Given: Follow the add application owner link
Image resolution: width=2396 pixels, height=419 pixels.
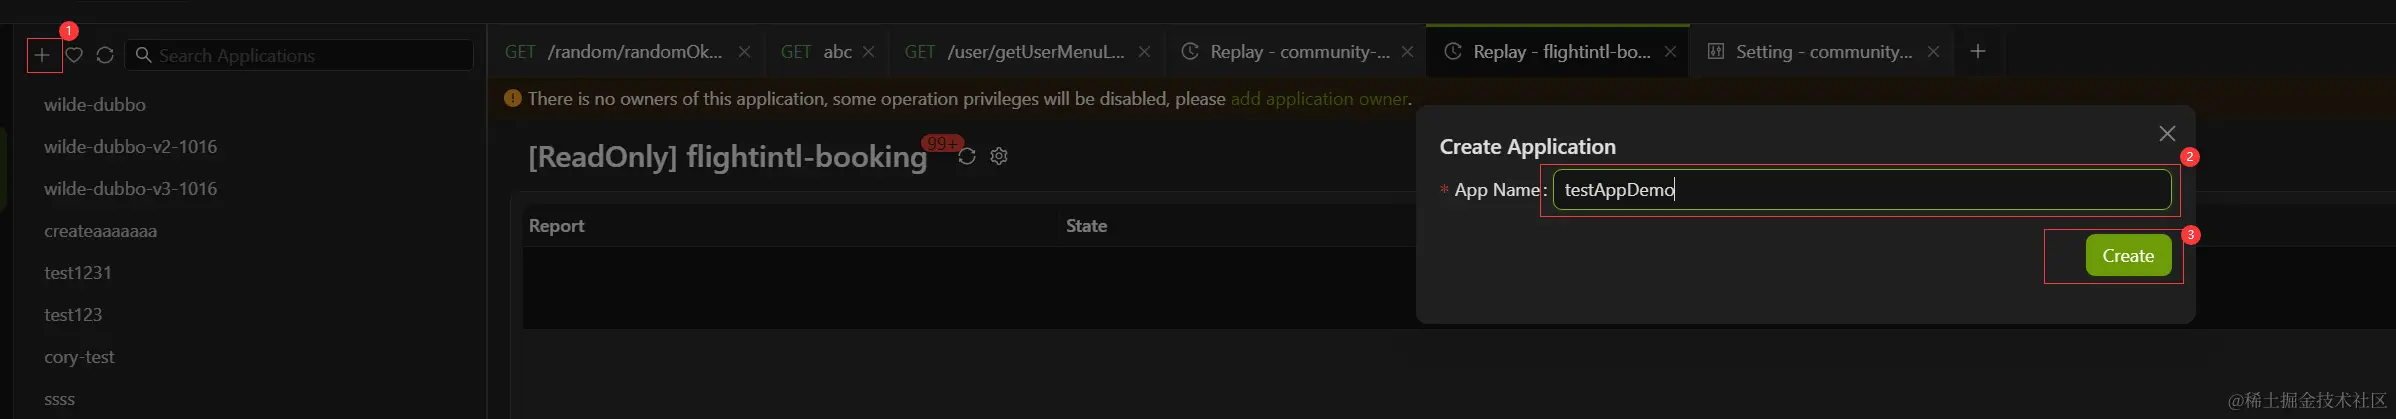Looking at the screenshot, I should pyautogui.click(x=1318, y=99).
